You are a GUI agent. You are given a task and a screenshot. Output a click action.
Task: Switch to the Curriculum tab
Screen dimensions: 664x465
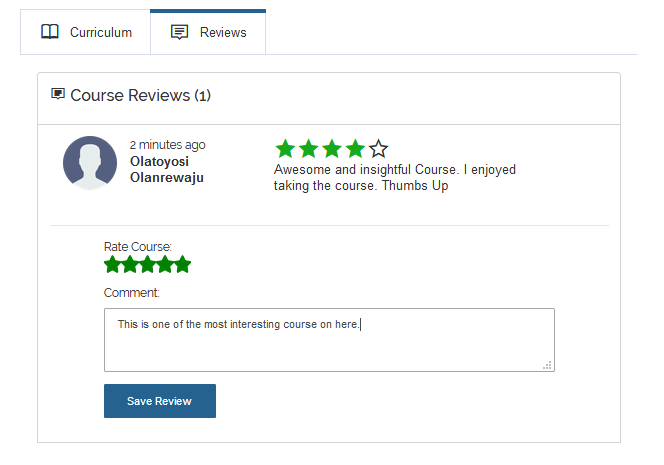coord(86,32)
